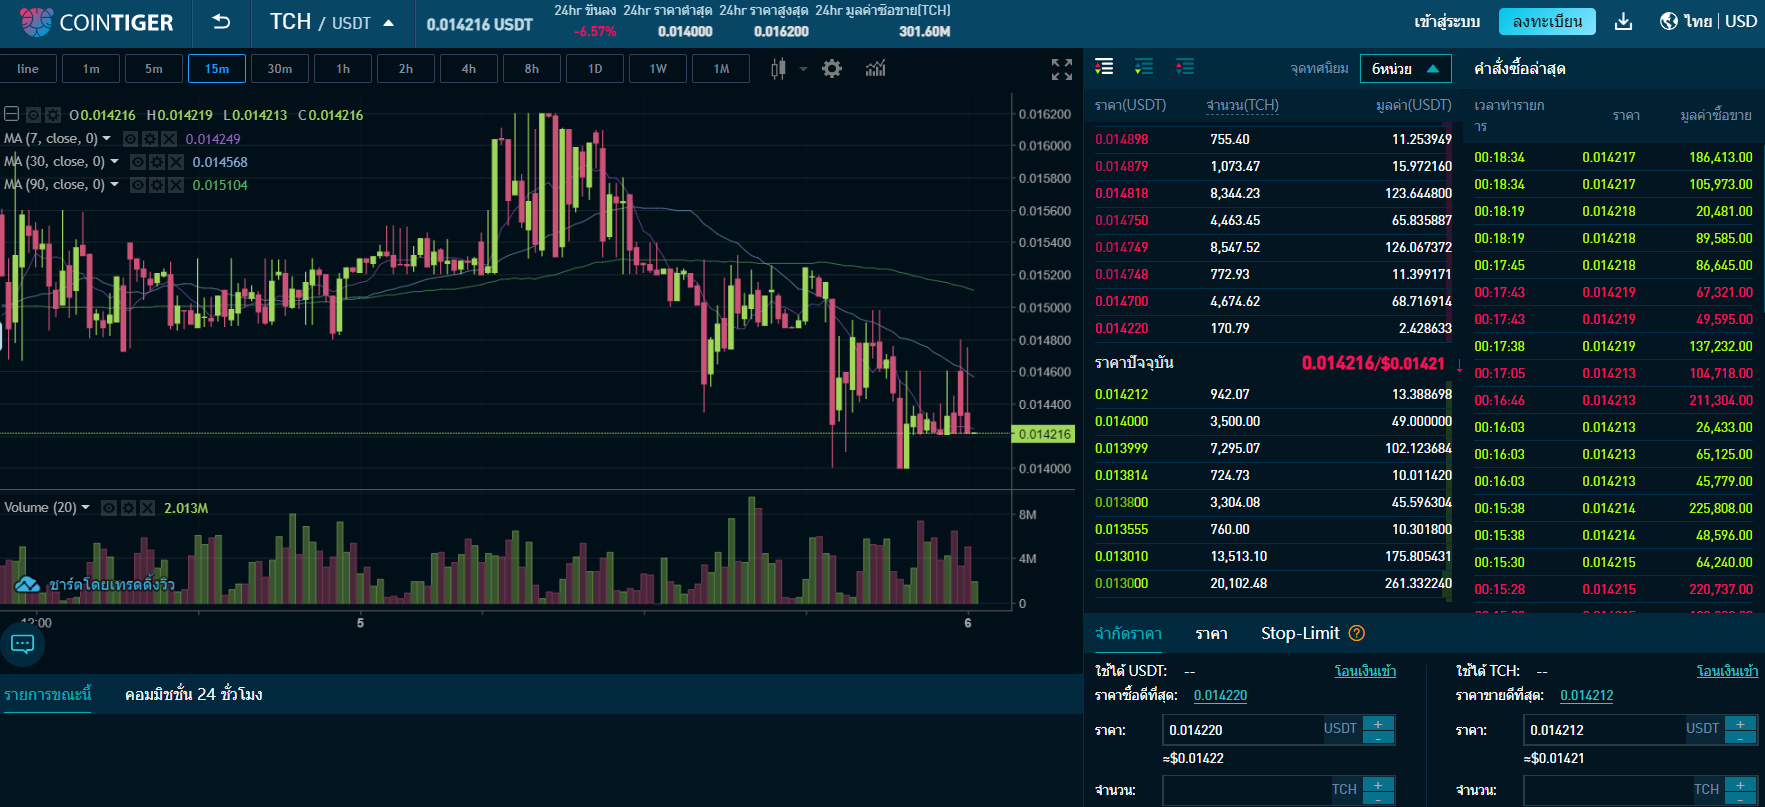
Task: Click TCH transfer-in link
Action: [1727, 671]
